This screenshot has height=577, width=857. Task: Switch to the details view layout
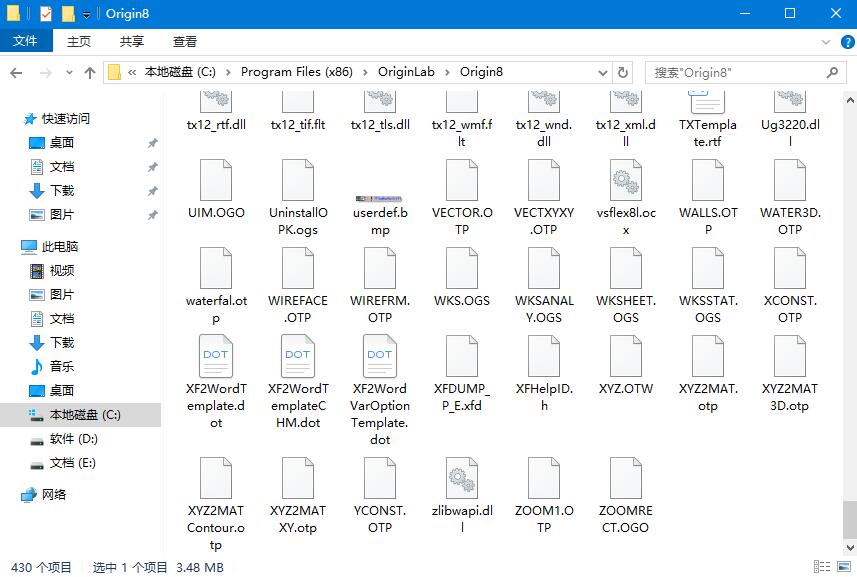[821, 567]
